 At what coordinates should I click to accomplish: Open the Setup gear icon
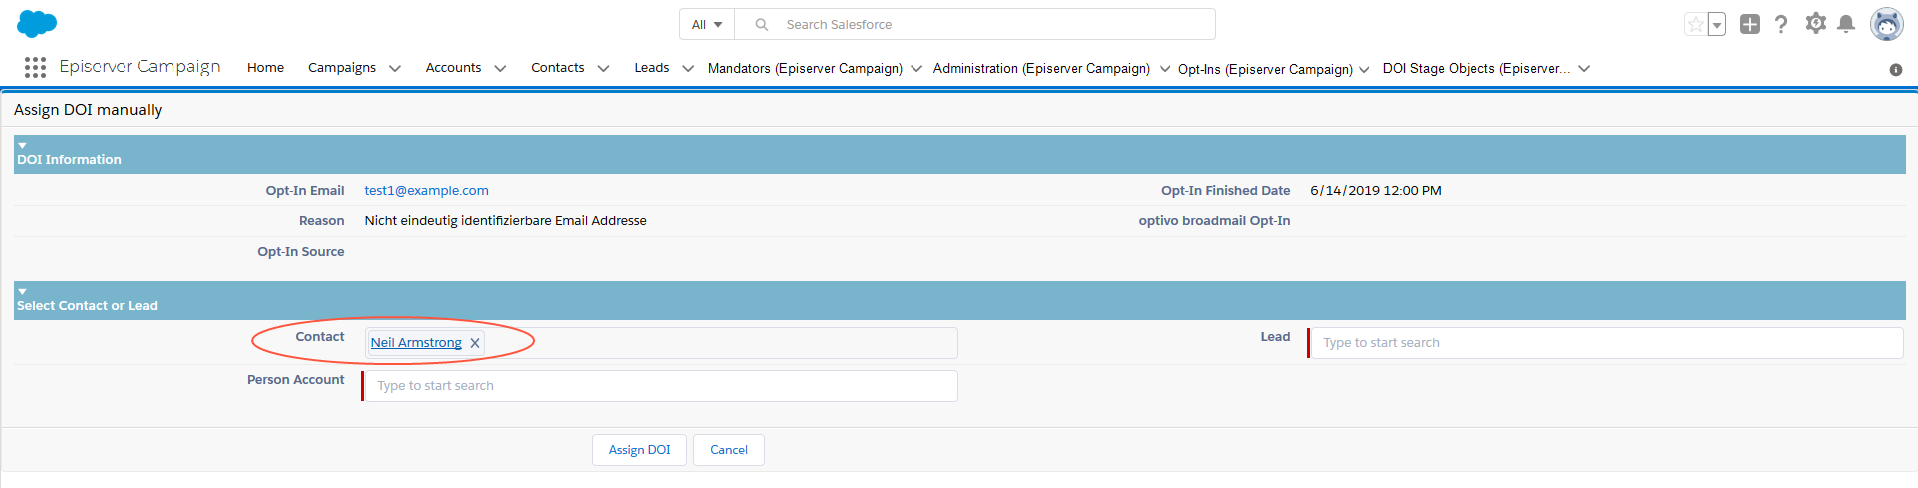coord(1815,23)
